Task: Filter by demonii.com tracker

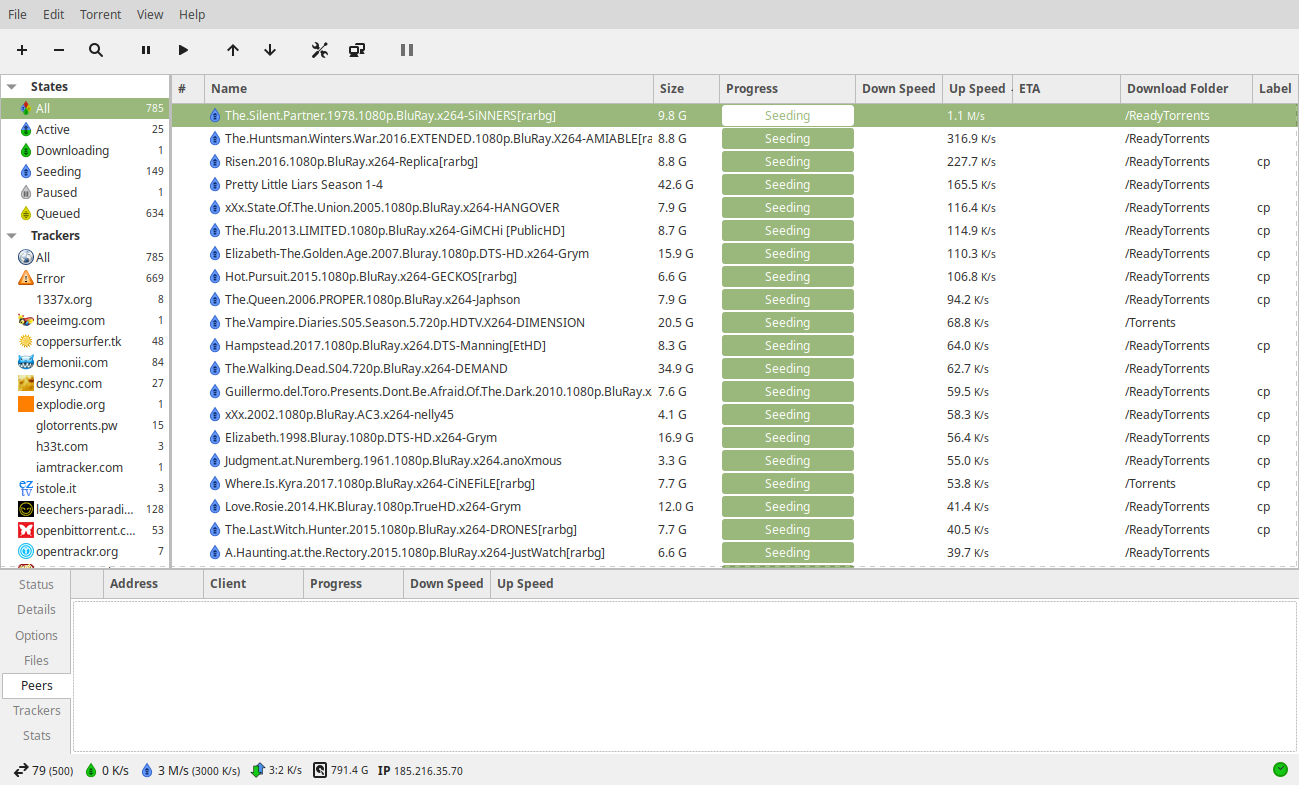Action: (x=85, y=362)
